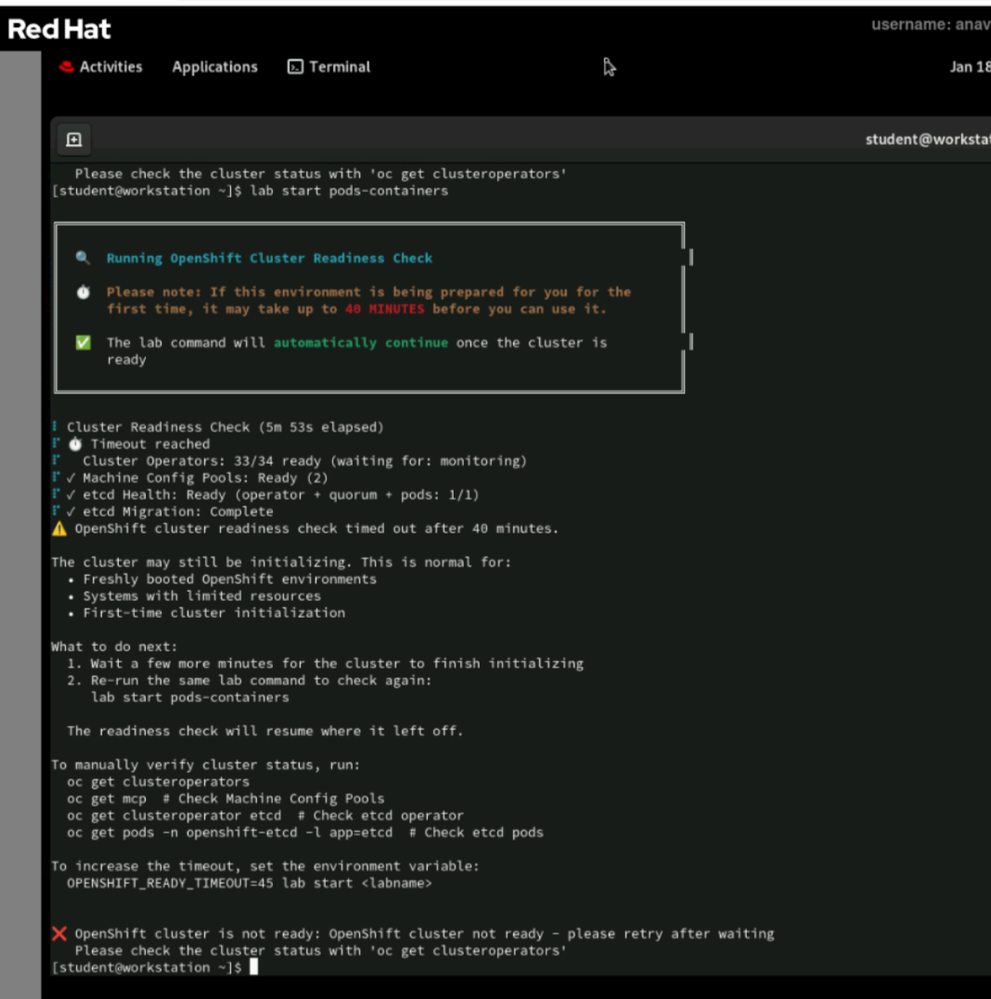
Task: Click the yellow warning triangle icon
Action: [x=59, y=528]
